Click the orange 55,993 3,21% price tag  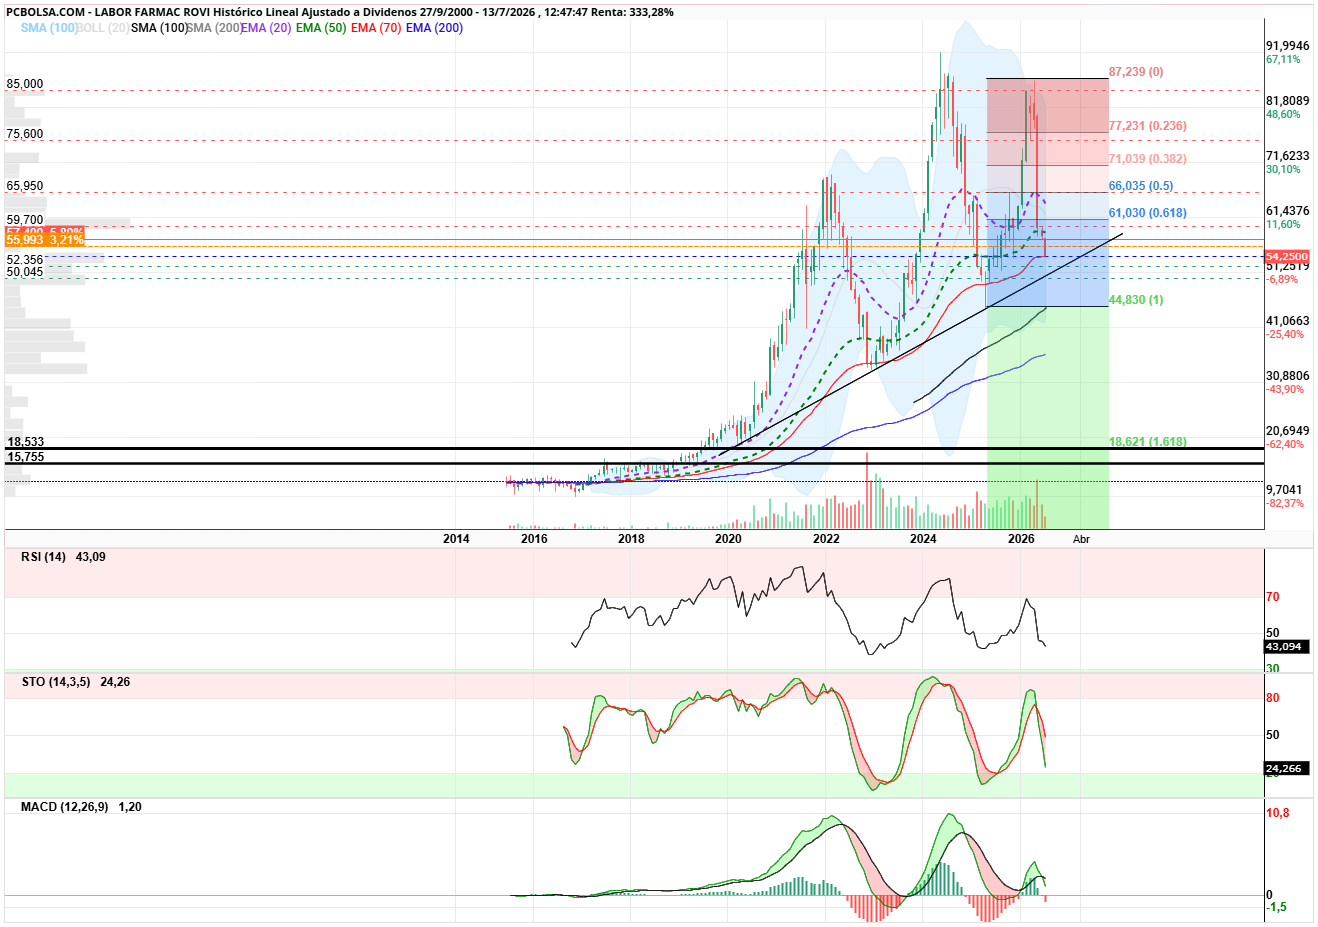tap(45, 240)
